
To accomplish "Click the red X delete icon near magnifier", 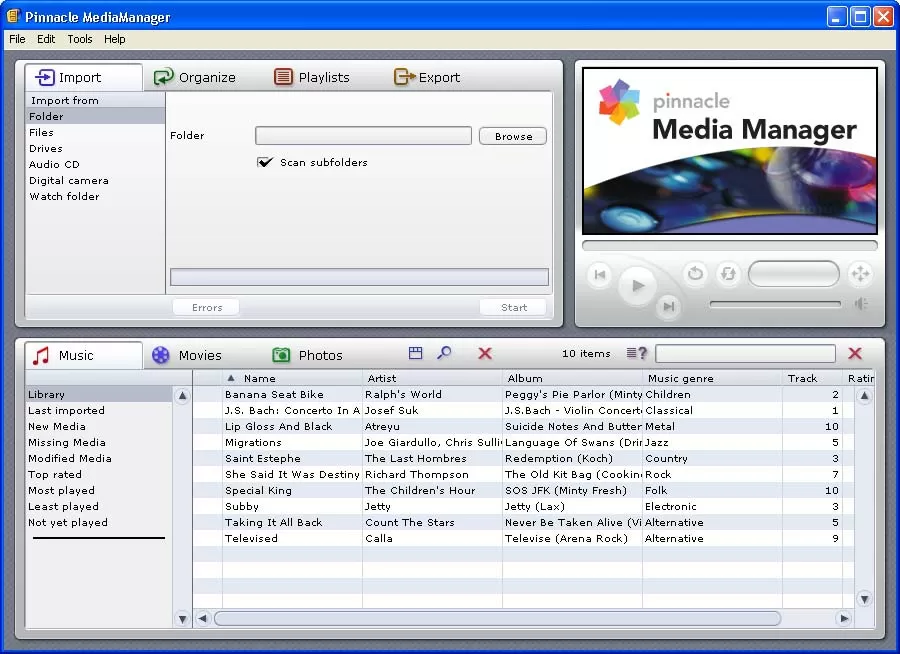I will point(485,353).
